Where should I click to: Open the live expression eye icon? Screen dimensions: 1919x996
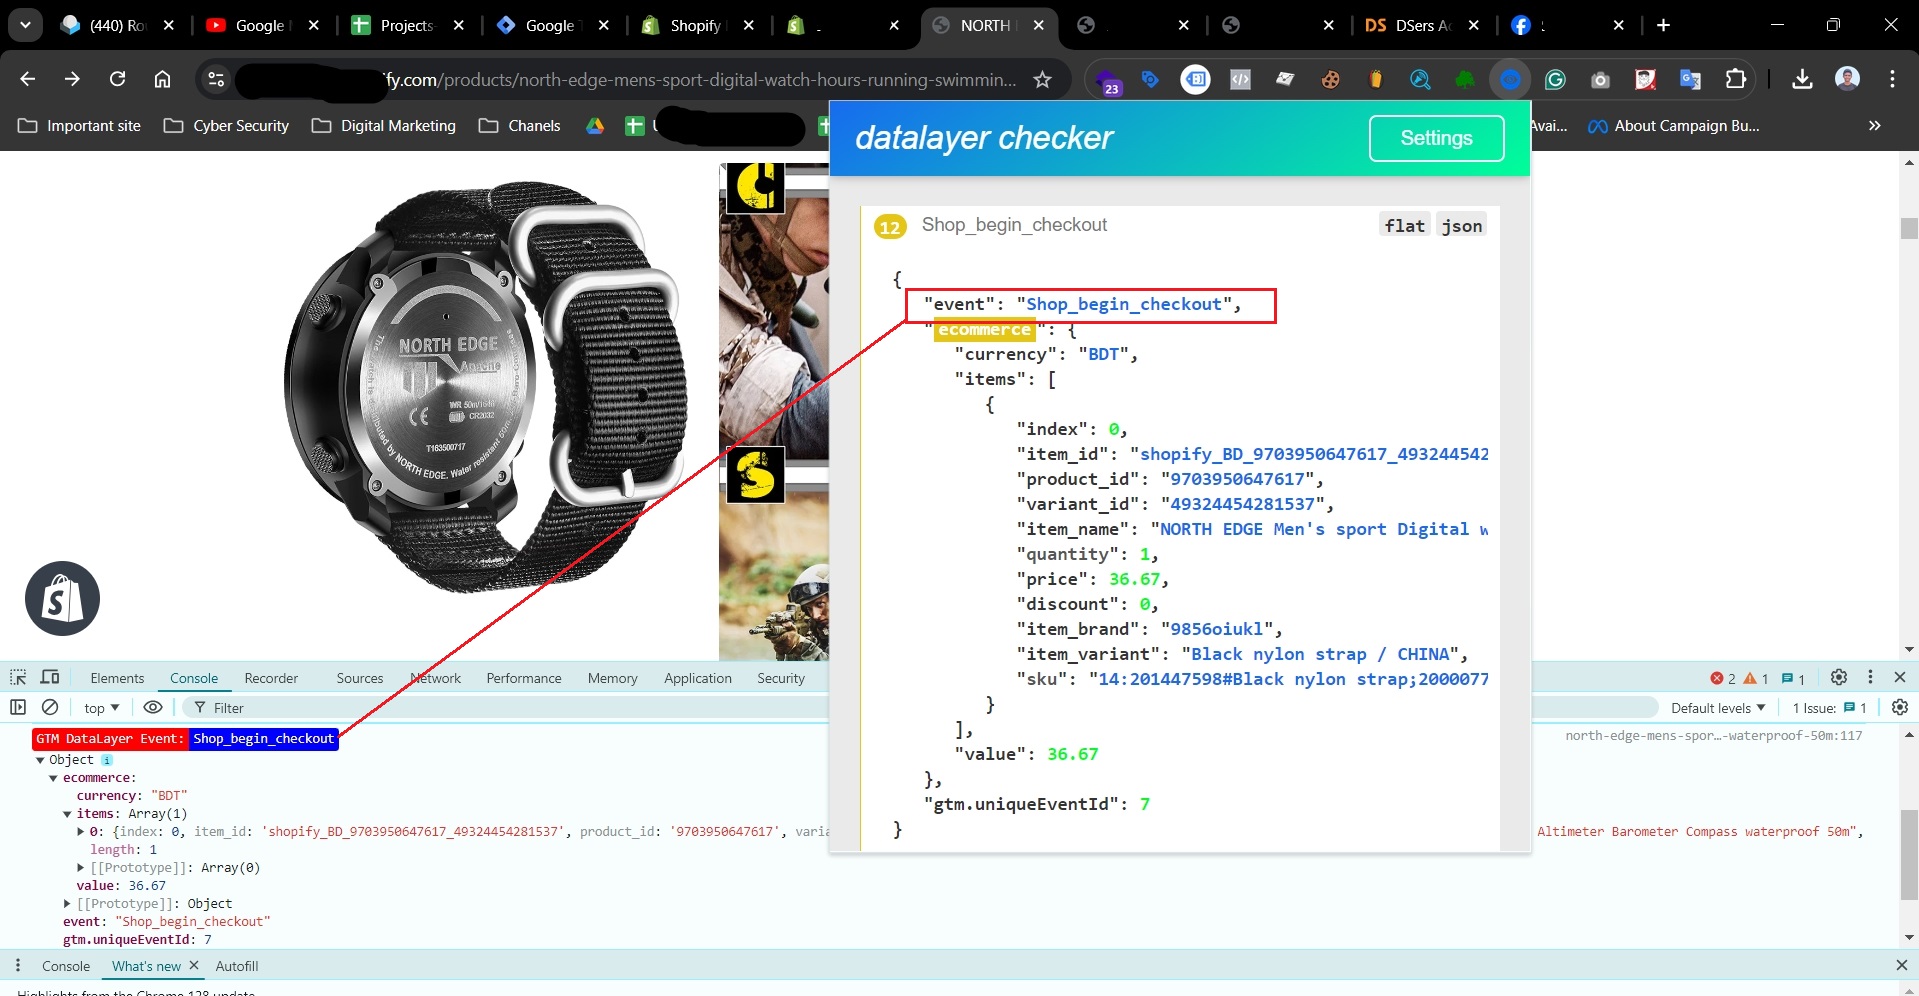pyautogui.click(x=153, y=707)
